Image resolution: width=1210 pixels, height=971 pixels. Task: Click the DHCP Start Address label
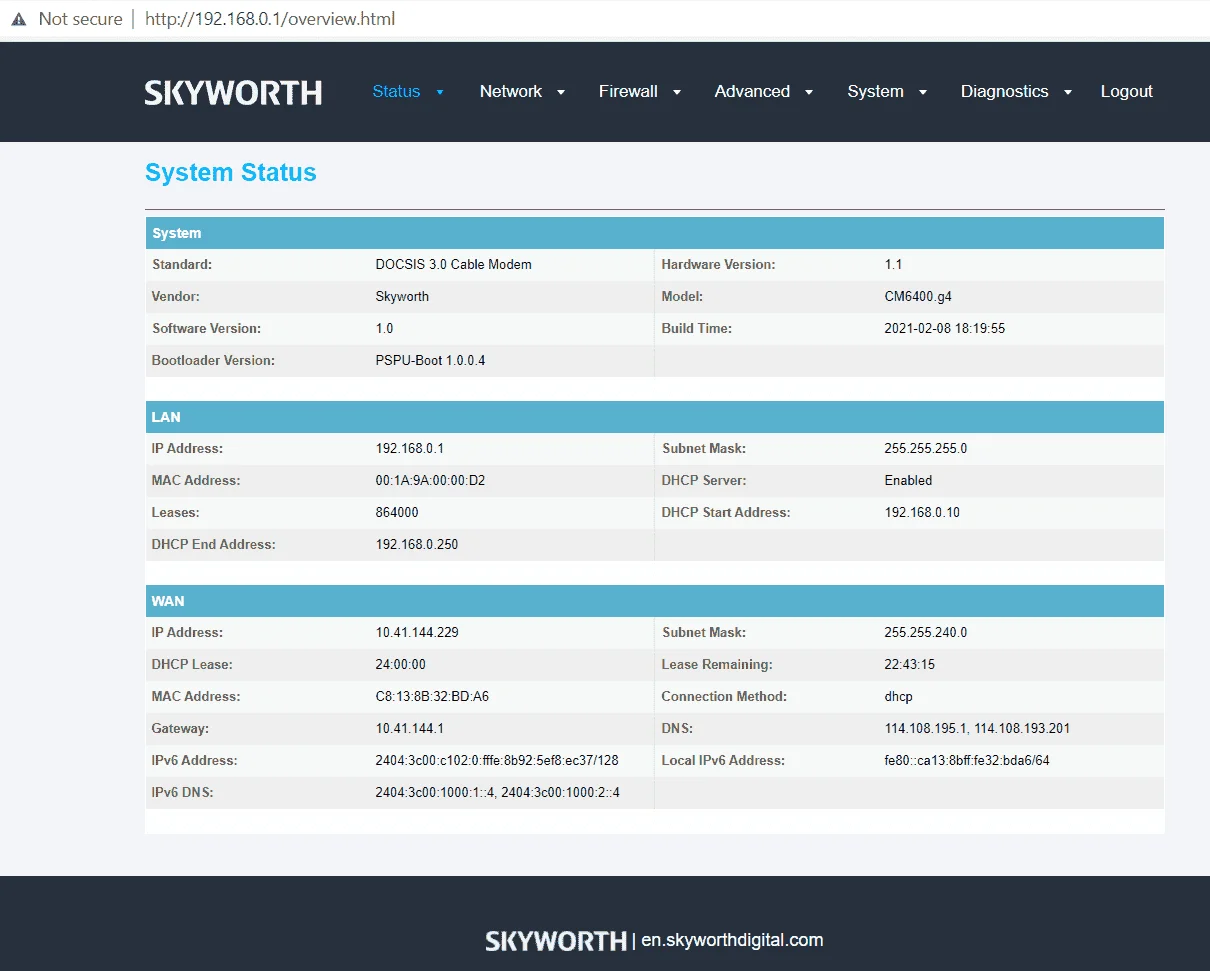click(726, 513)
